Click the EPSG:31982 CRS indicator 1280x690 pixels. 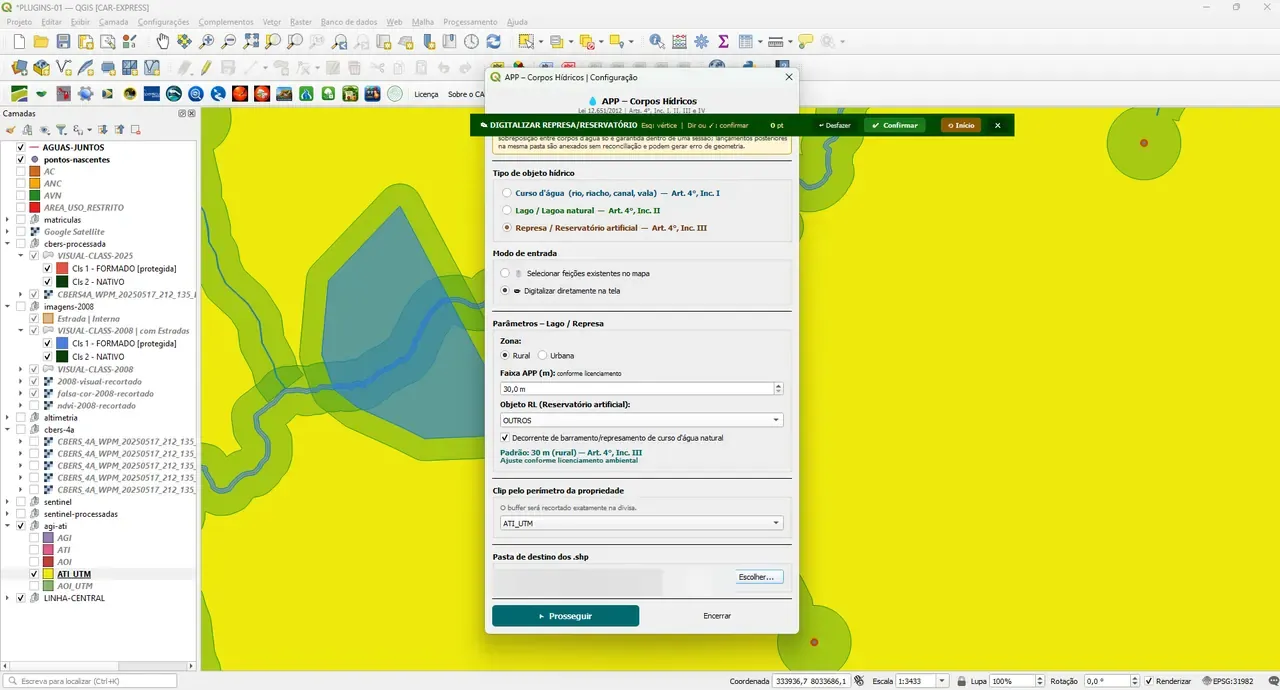click(1227, 681)
